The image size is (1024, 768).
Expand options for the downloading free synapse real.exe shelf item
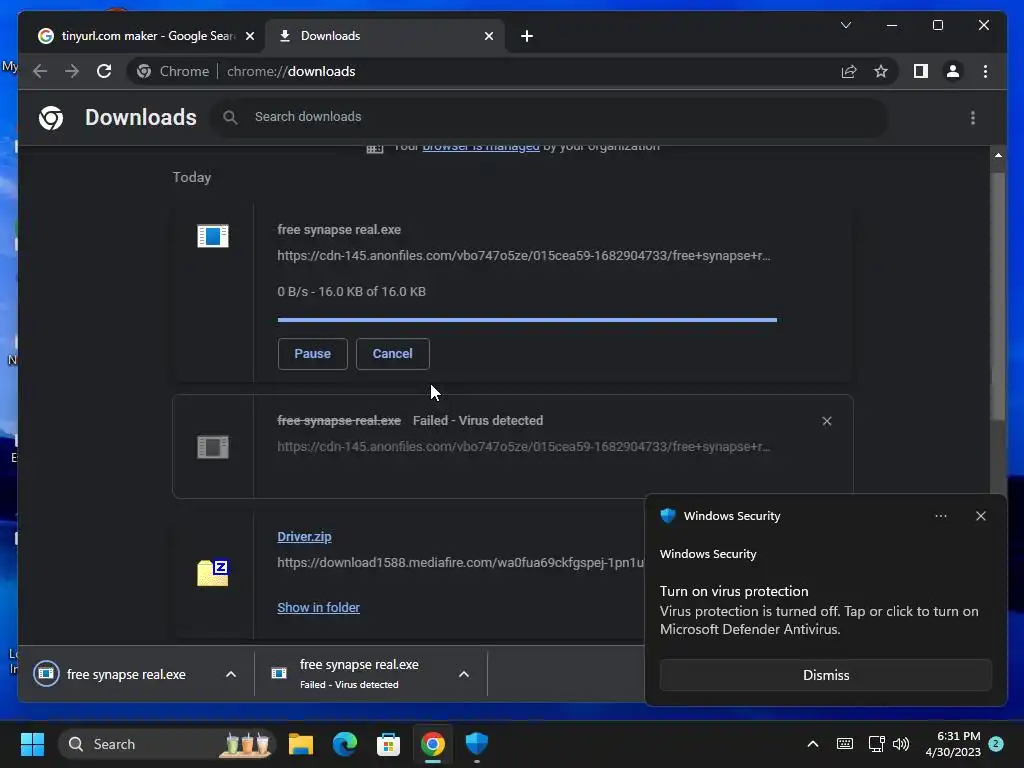[x=231, y=674]
